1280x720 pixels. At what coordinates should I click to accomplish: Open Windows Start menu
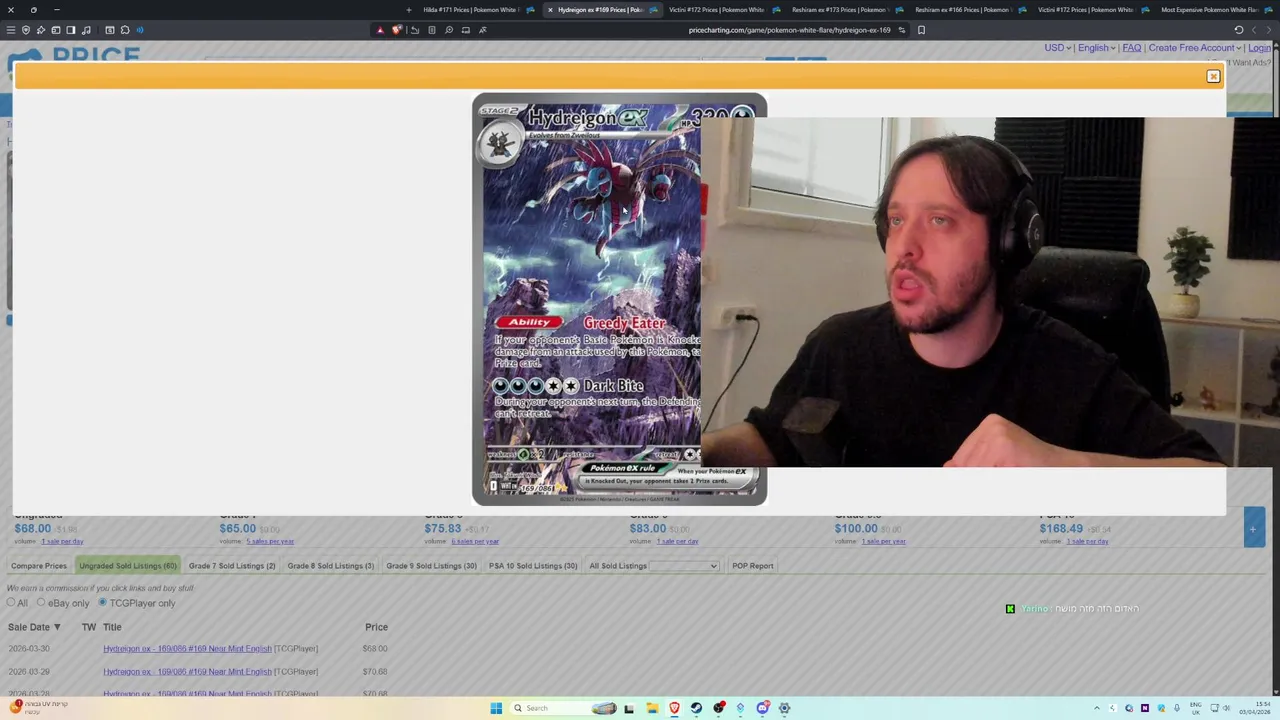click(x=496, y=708)
